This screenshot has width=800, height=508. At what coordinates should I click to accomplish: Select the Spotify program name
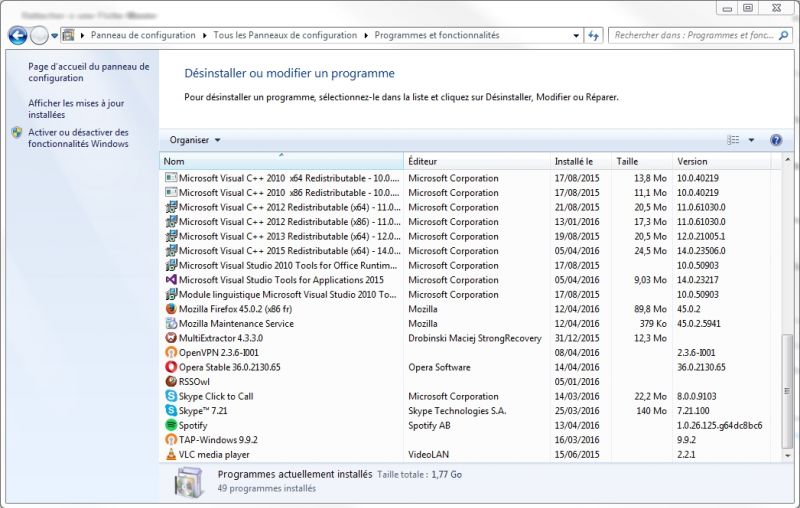click(193, 425)
